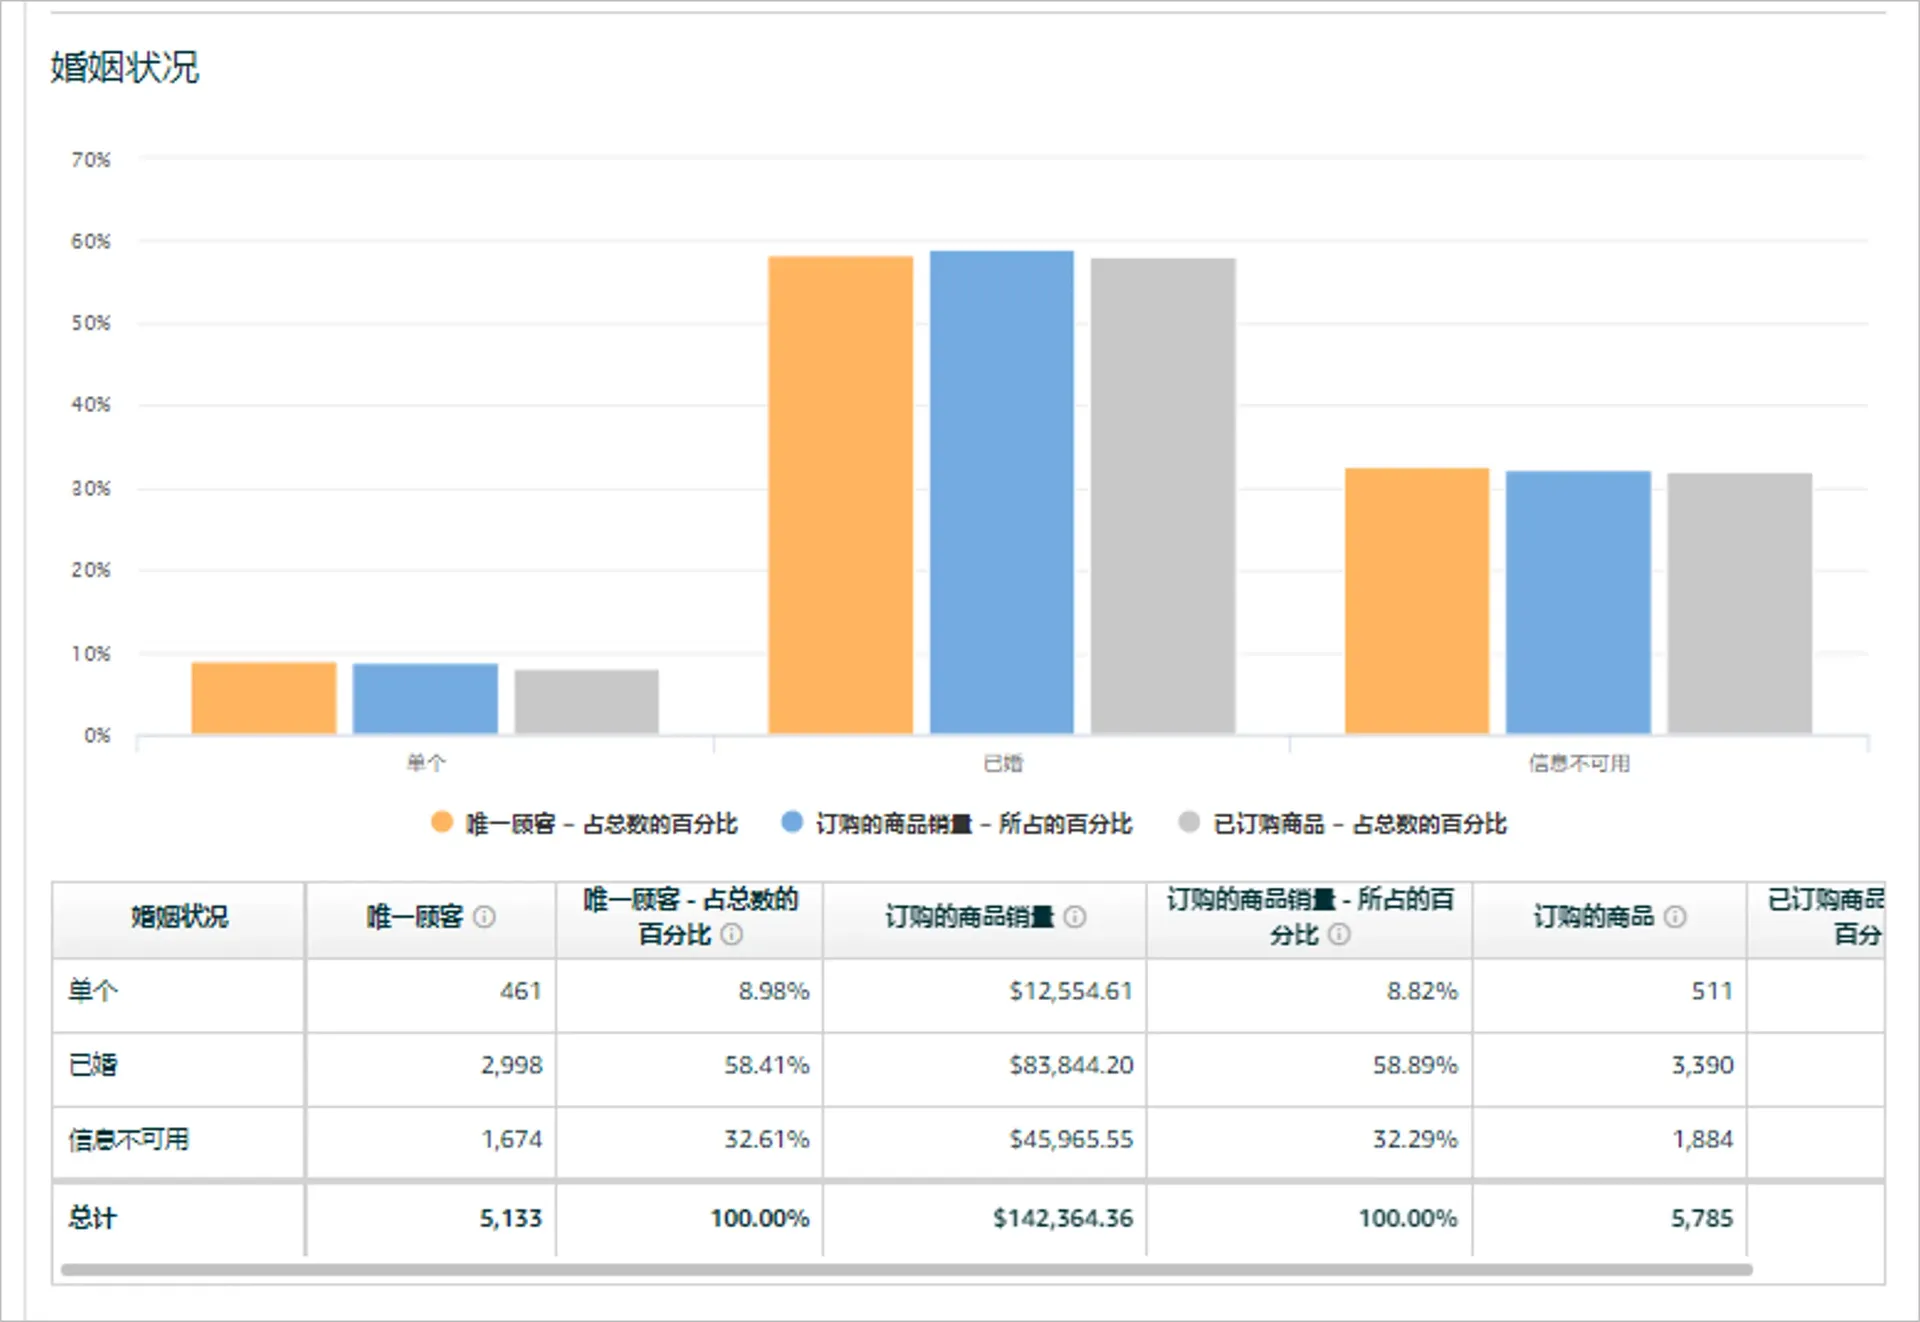Click the cell value 461
This screenshot has height=1322, width=1920.
pos(521,991)
